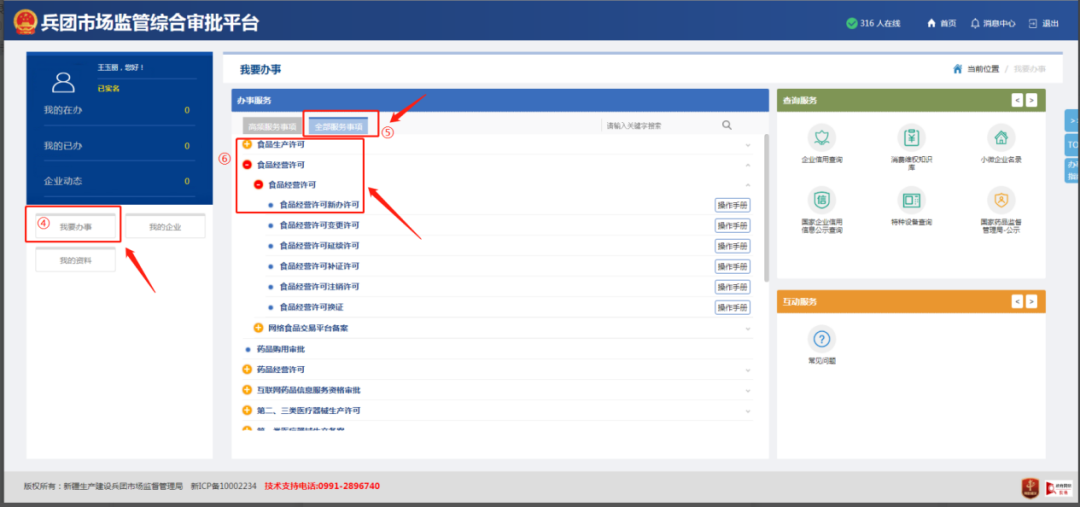Select 食品经营许可延续许可 item
Viewport: 1080px width, 507px height.
pyautogui.click(x=319, y=246)
